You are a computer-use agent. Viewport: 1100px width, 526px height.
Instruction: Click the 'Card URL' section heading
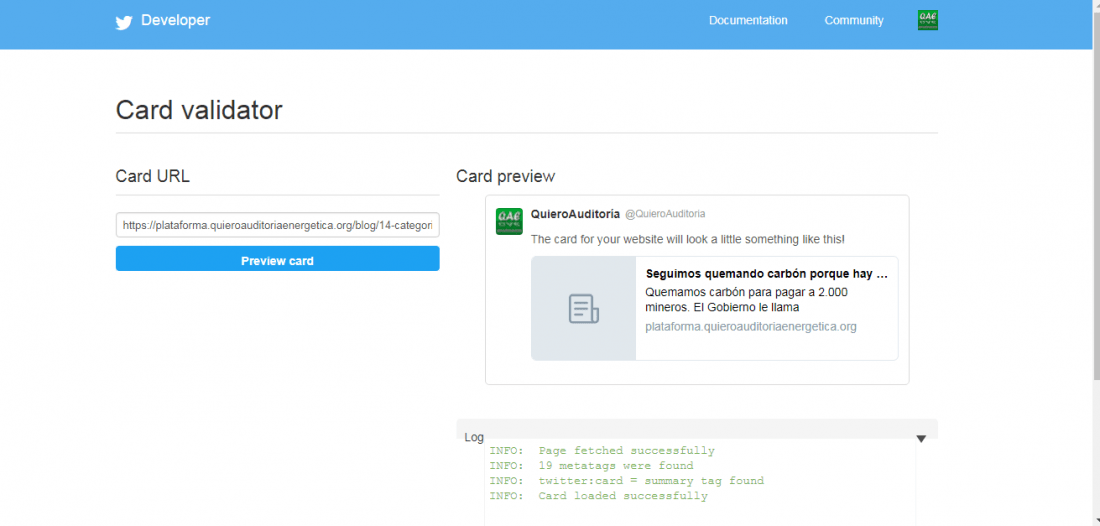click(x=153, y=176)
